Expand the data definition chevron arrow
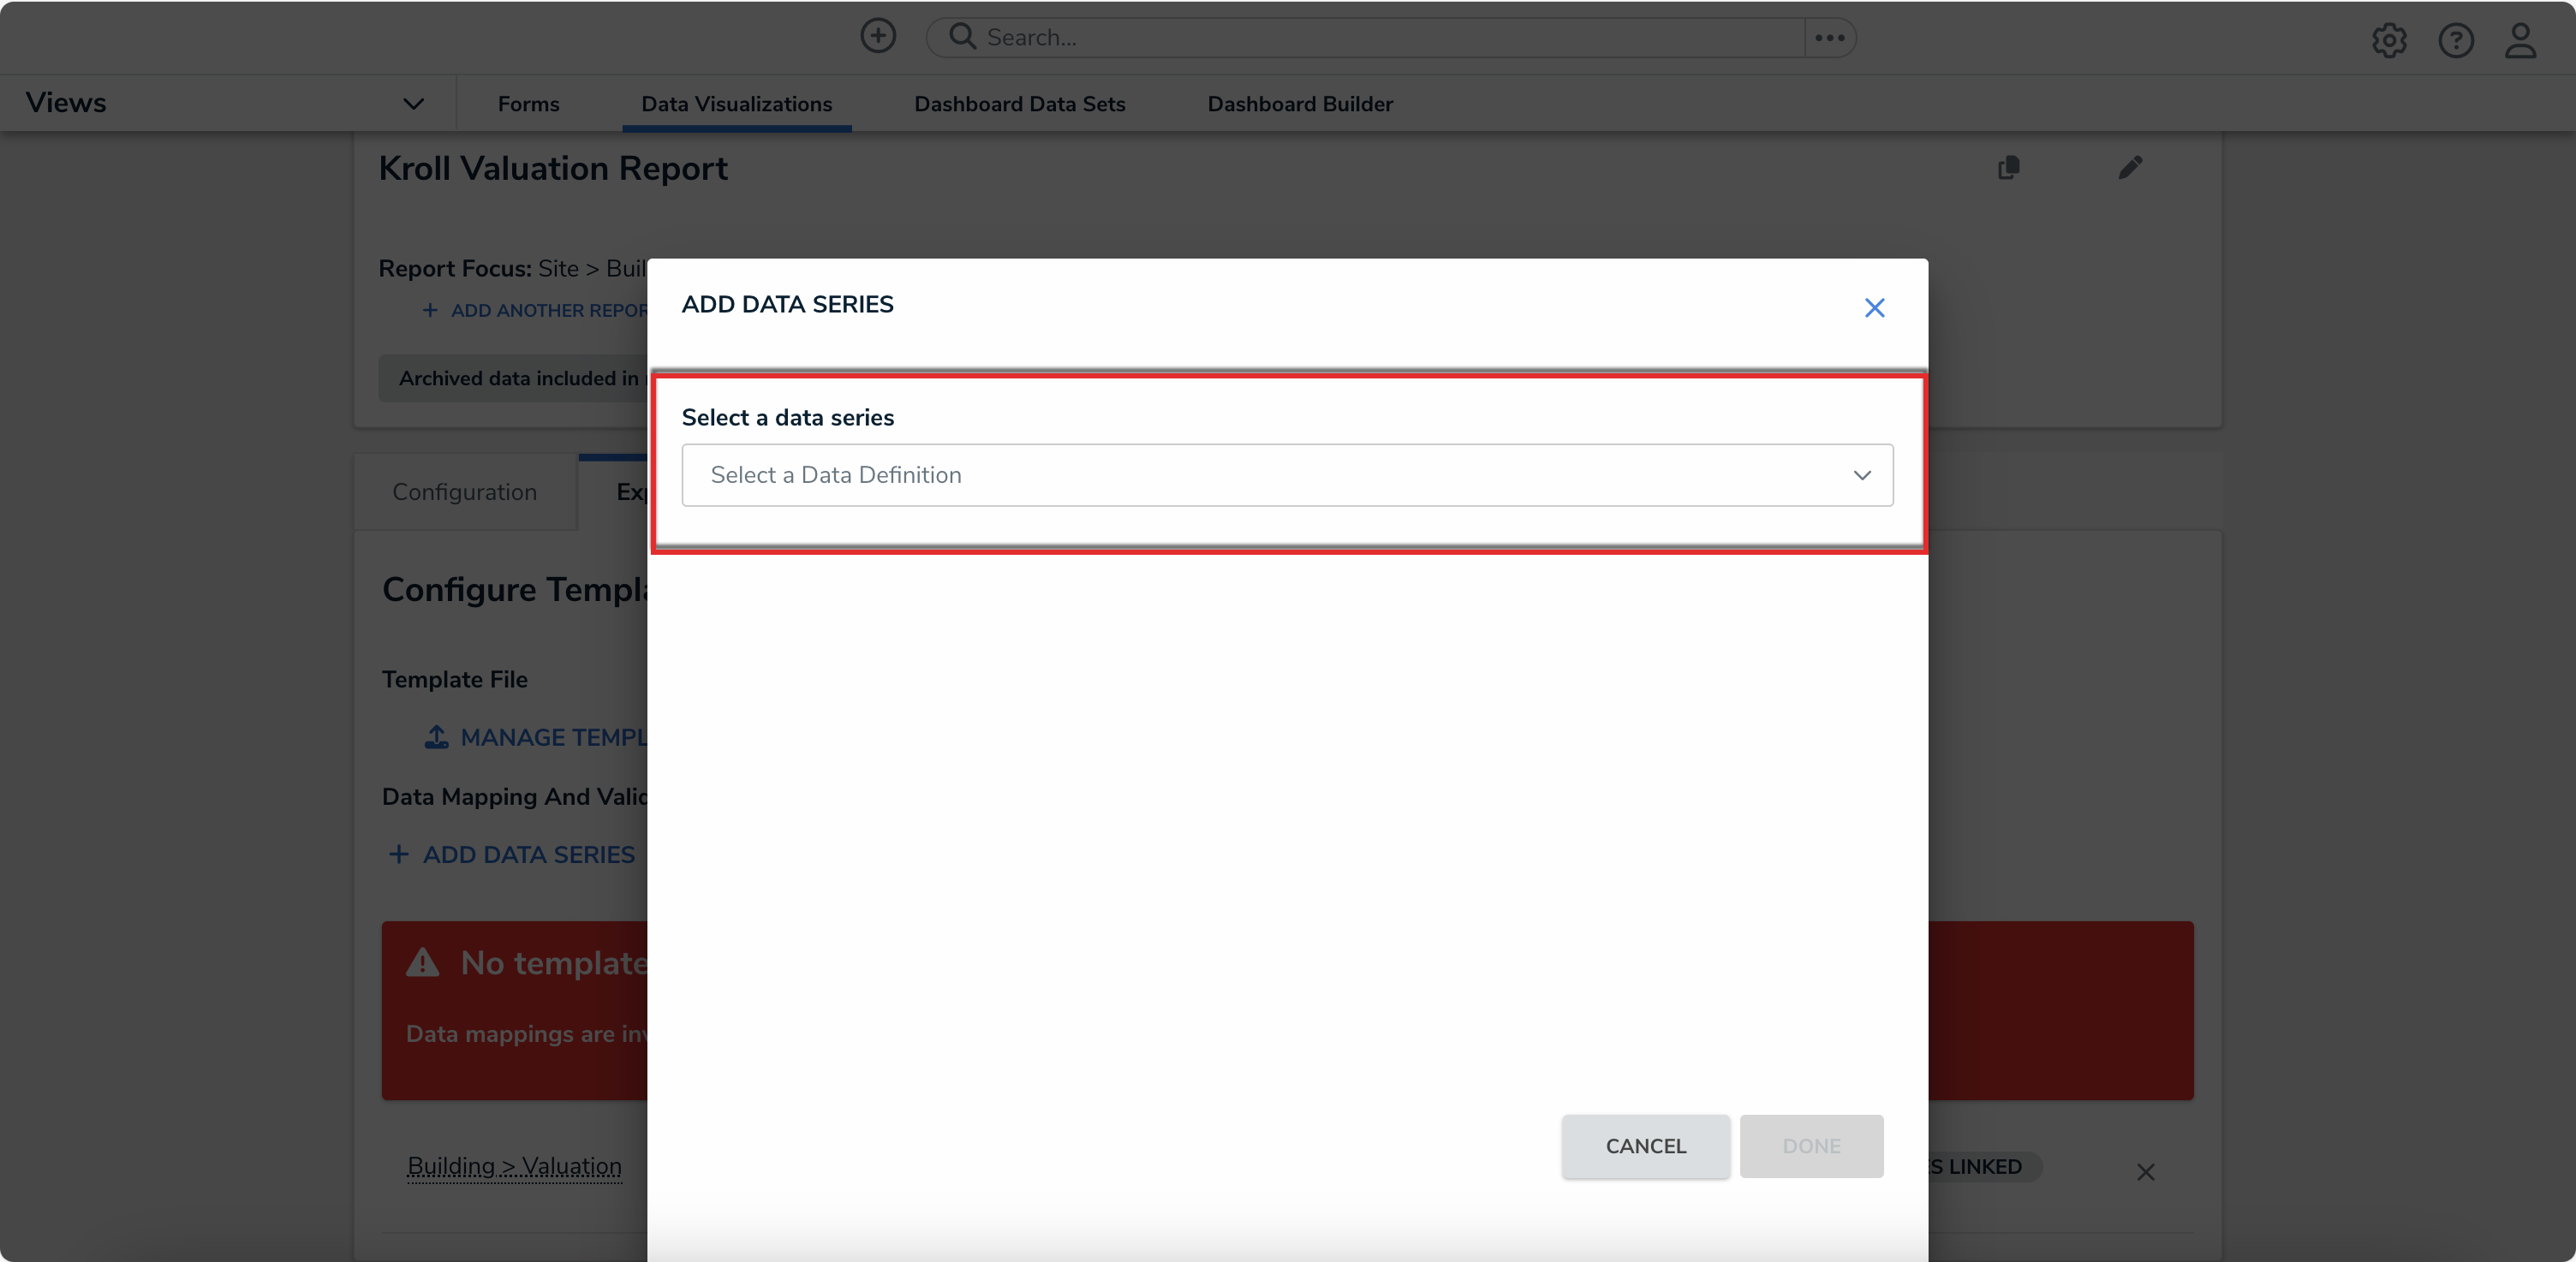The width and height of the screenshot is (2576, 1262). point(1861,475)
